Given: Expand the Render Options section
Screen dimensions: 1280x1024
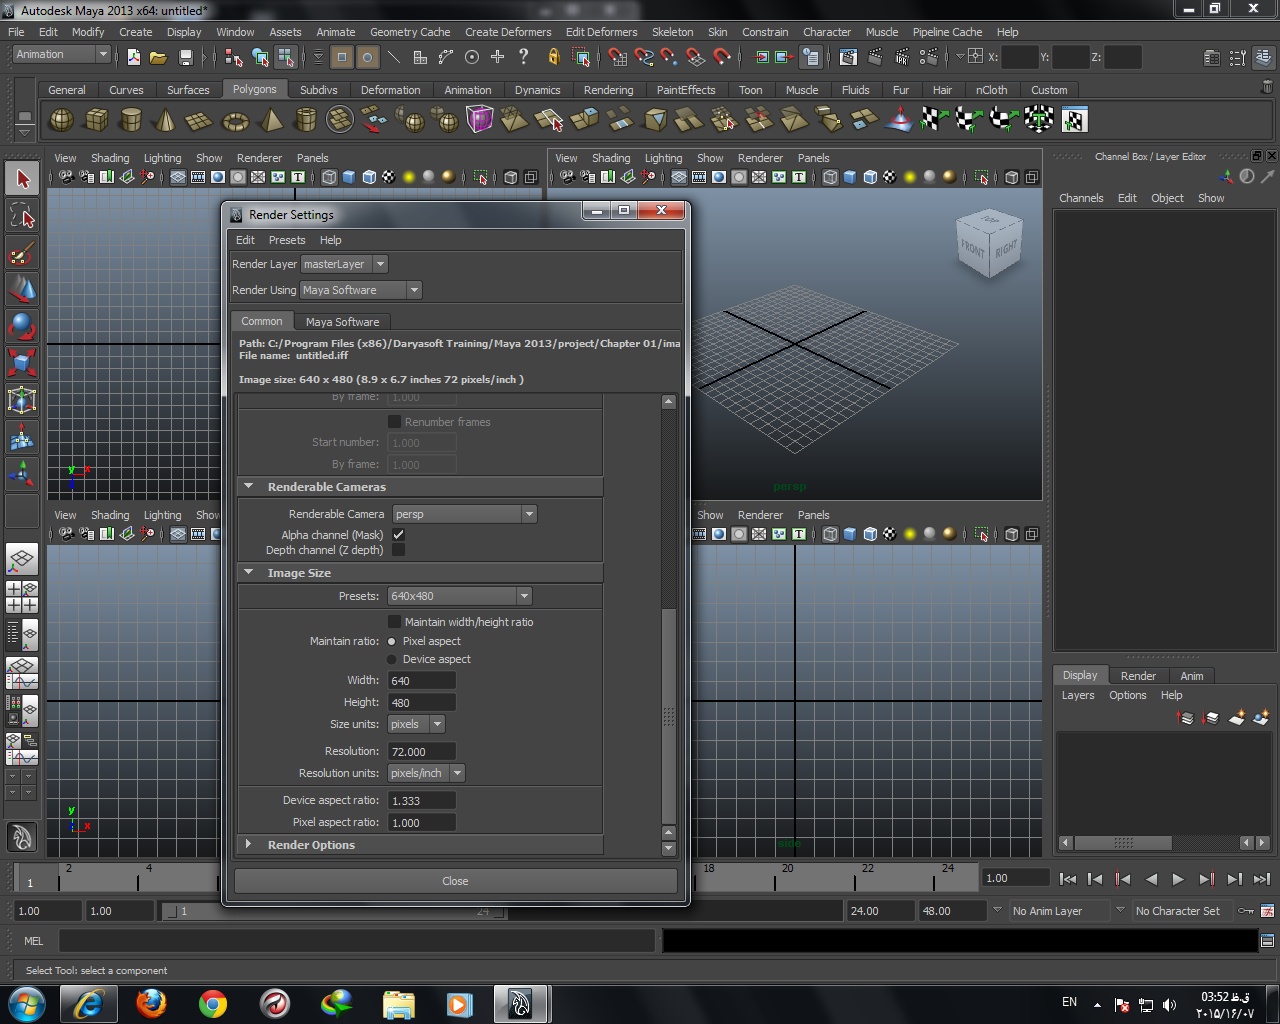Looking at the screenshot, I should click(x=249, y=845).
